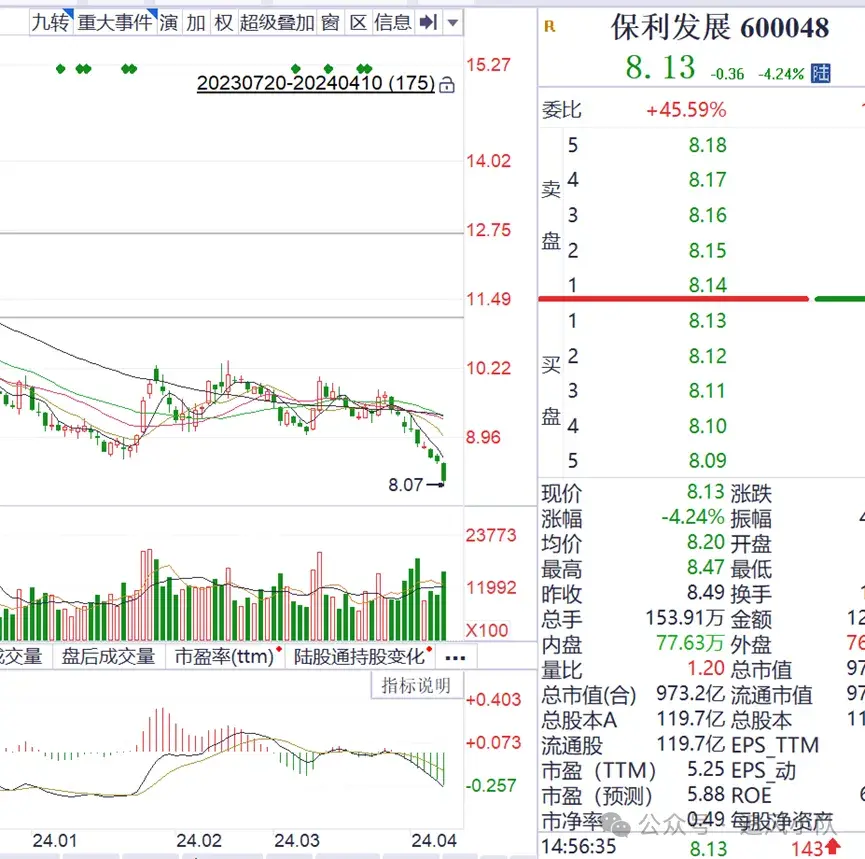Click the 内盘 value 77.63万

coord(690,643)
